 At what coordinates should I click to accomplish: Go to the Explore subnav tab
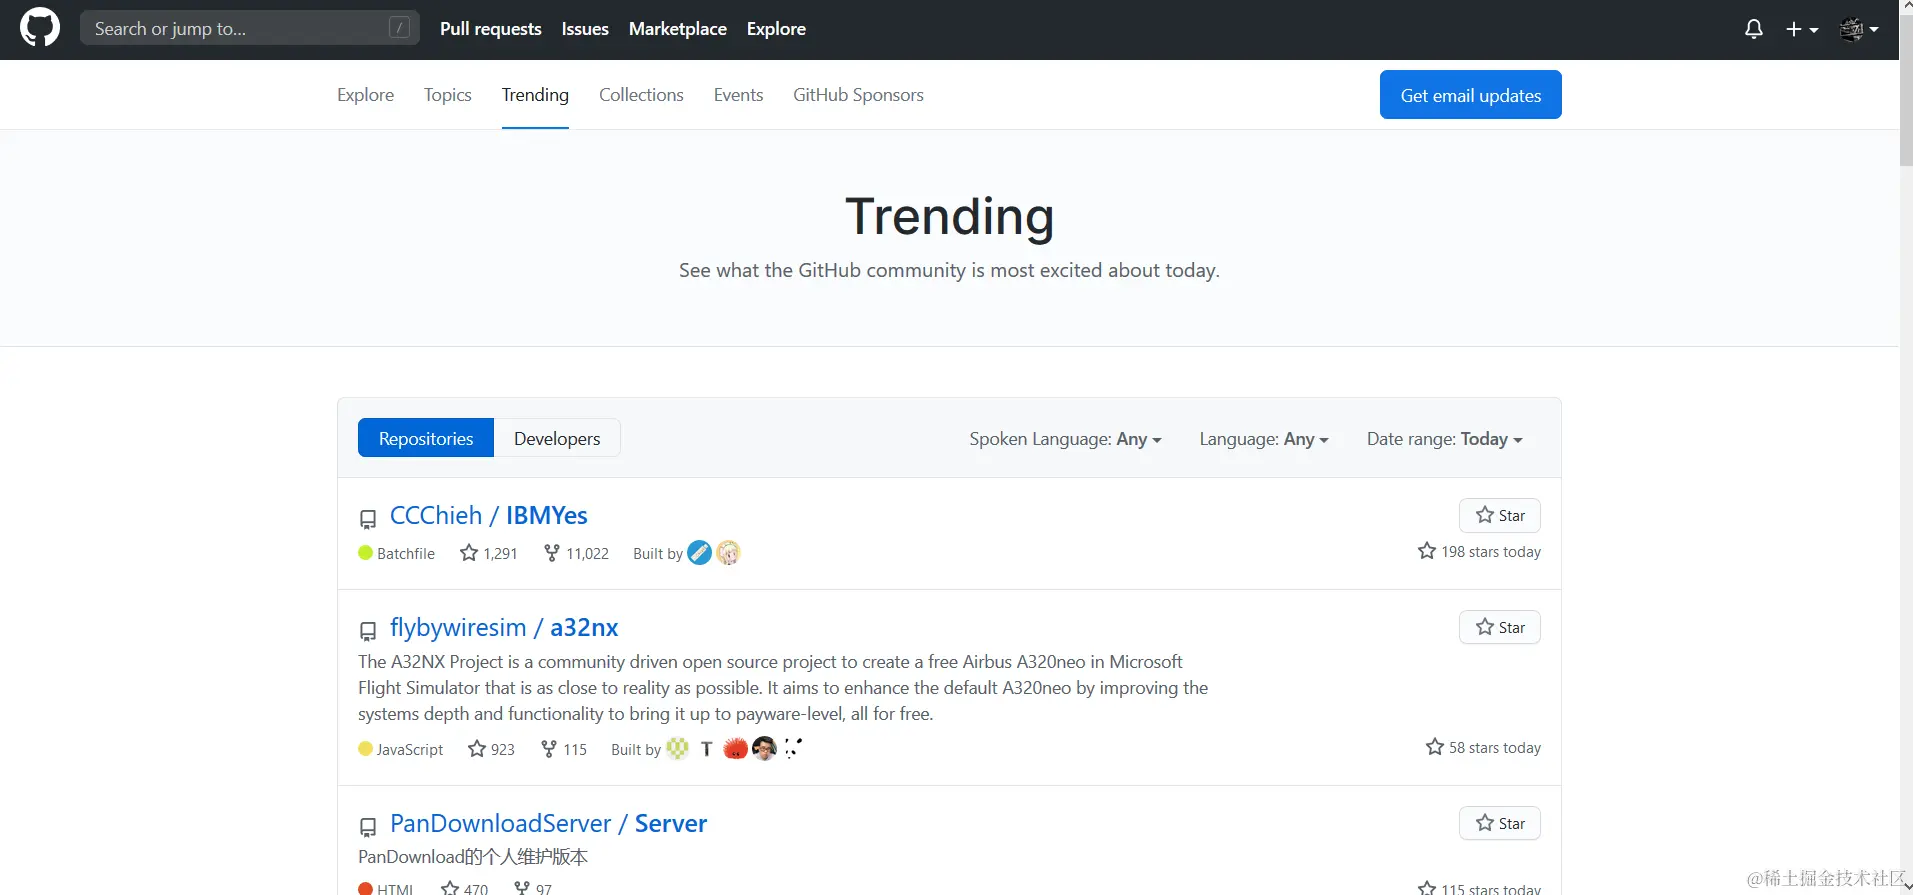365,95
